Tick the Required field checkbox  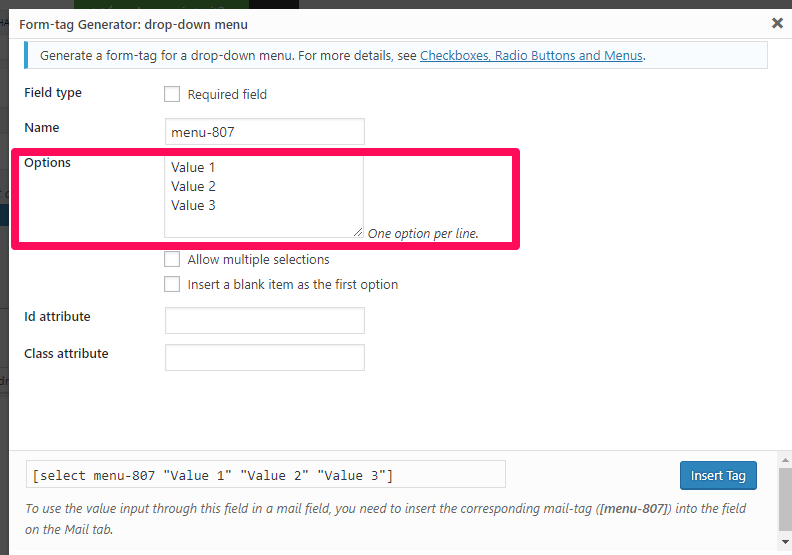point(172,94)
